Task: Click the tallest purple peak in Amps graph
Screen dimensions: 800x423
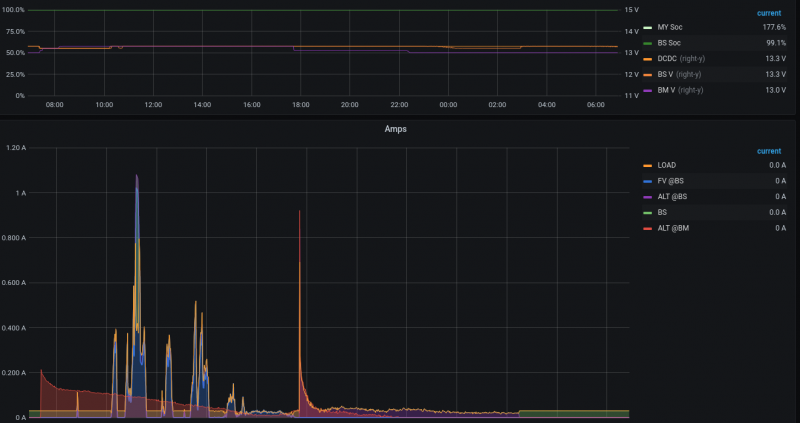Action: click(x=137, y=178)
